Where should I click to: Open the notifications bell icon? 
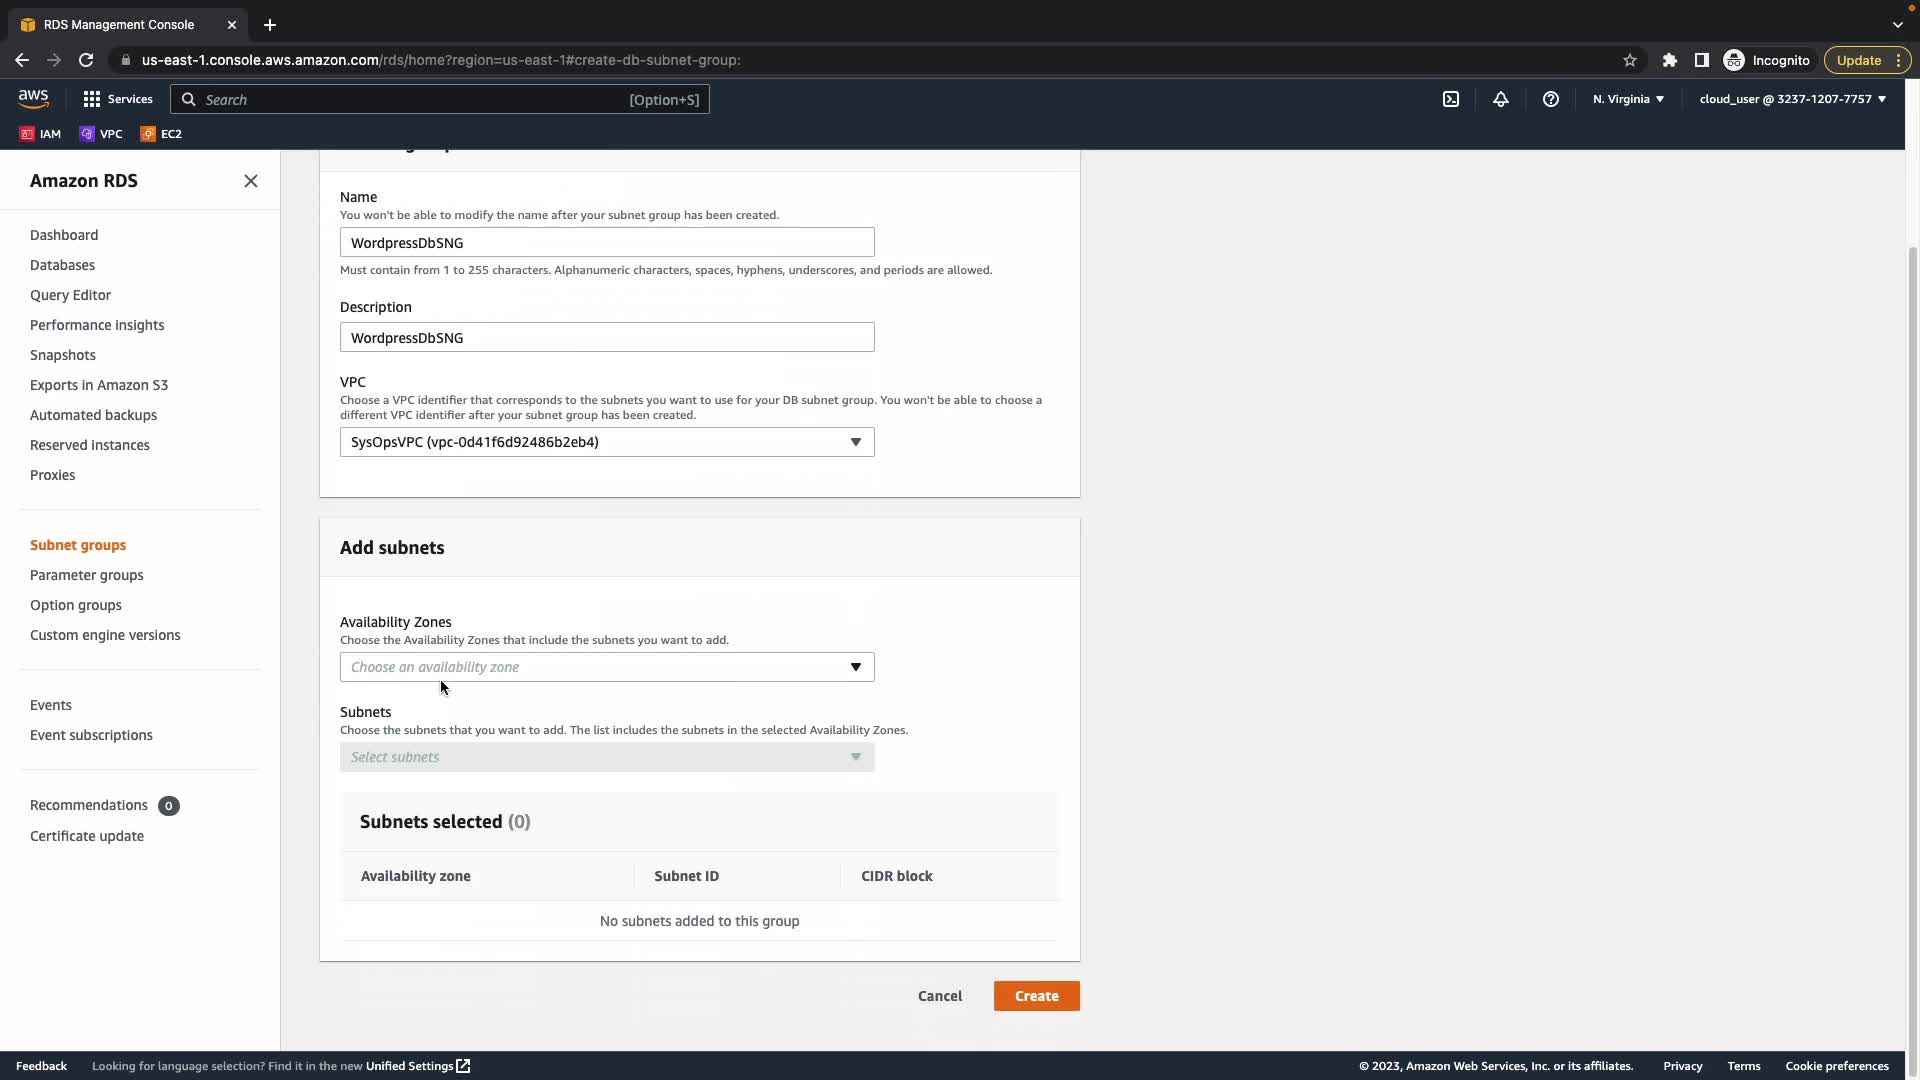(1501, 99)
